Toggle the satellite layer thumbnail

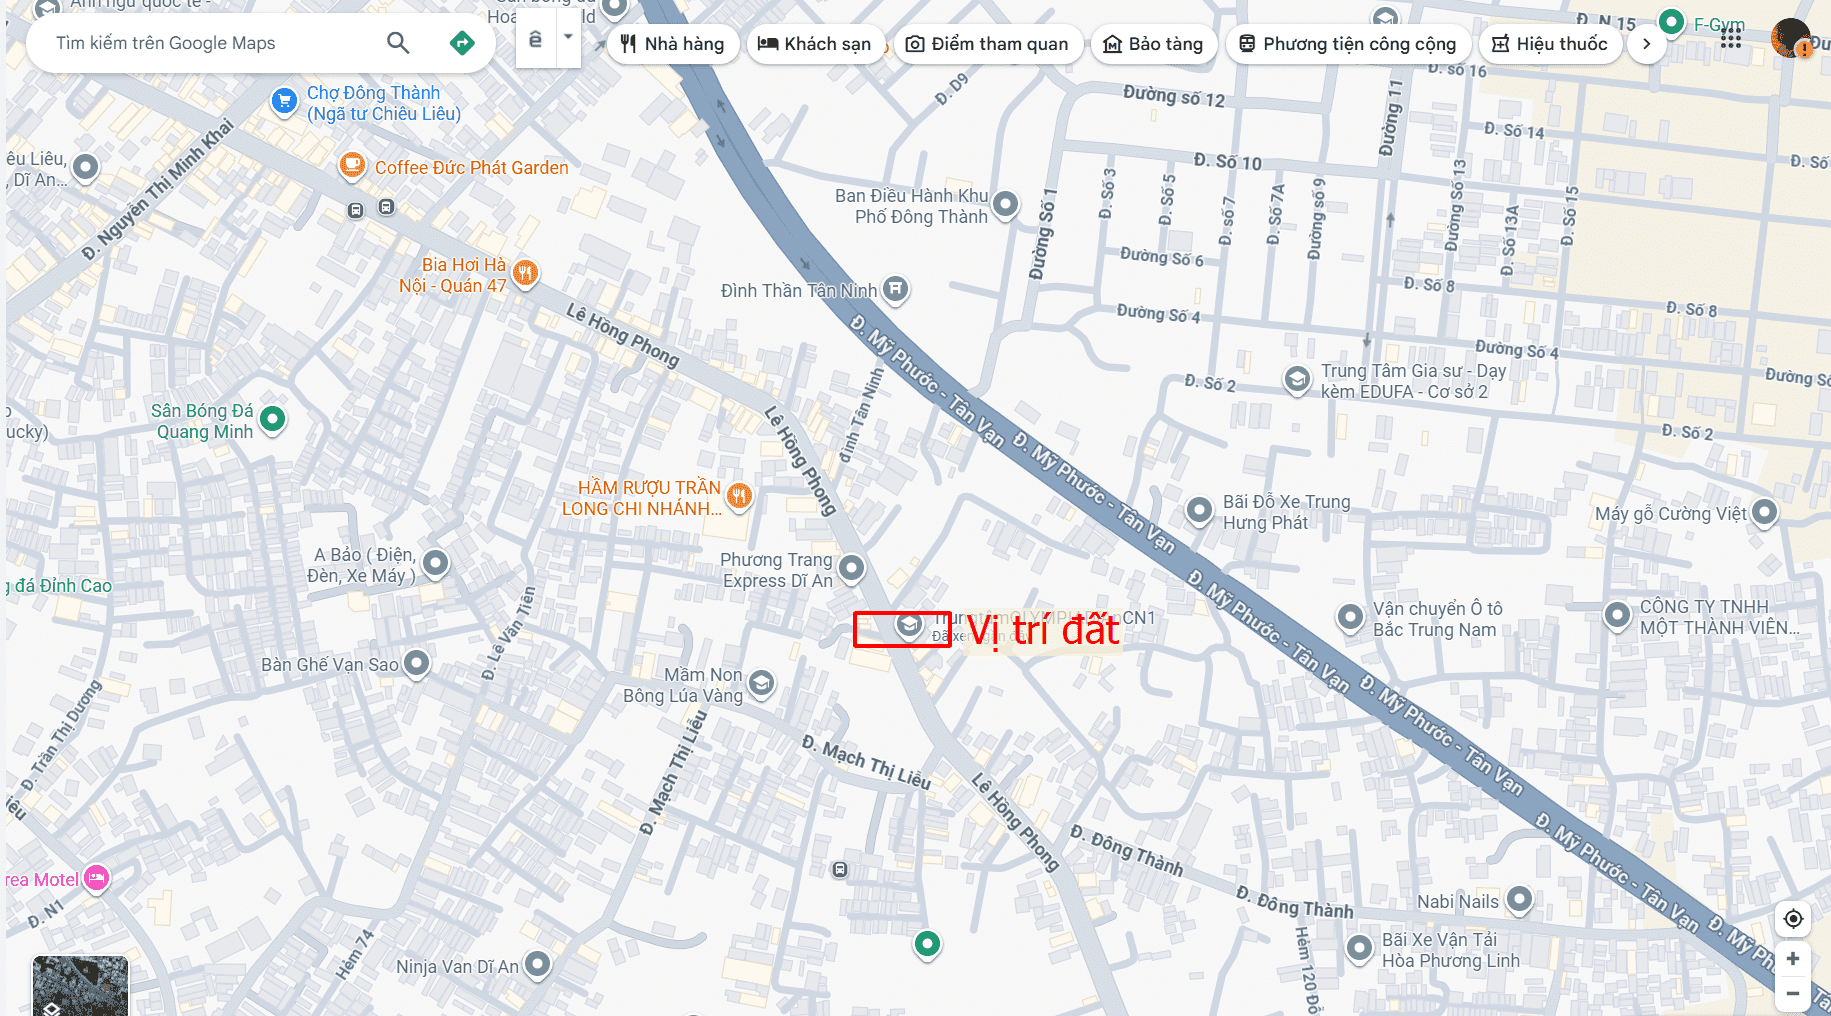pyautogui.click(x=80, y=986)
